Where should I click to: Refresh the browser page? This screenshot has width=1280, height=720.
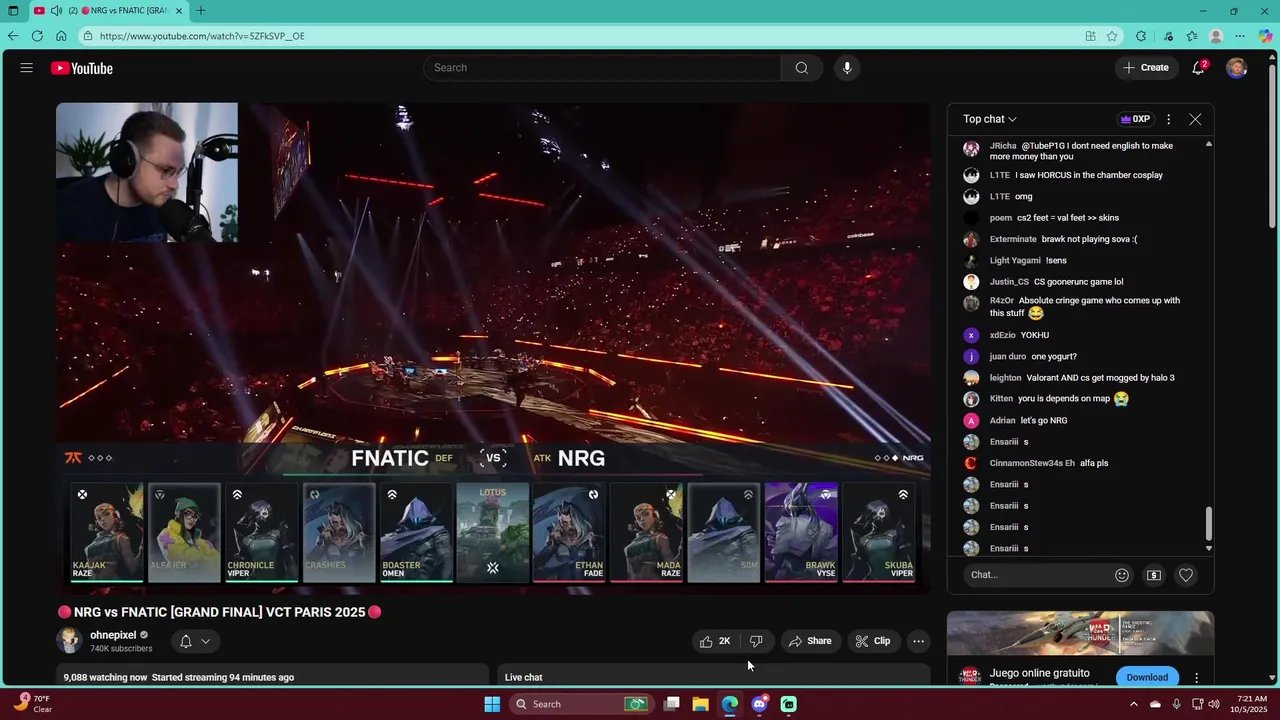coord(37,36)
